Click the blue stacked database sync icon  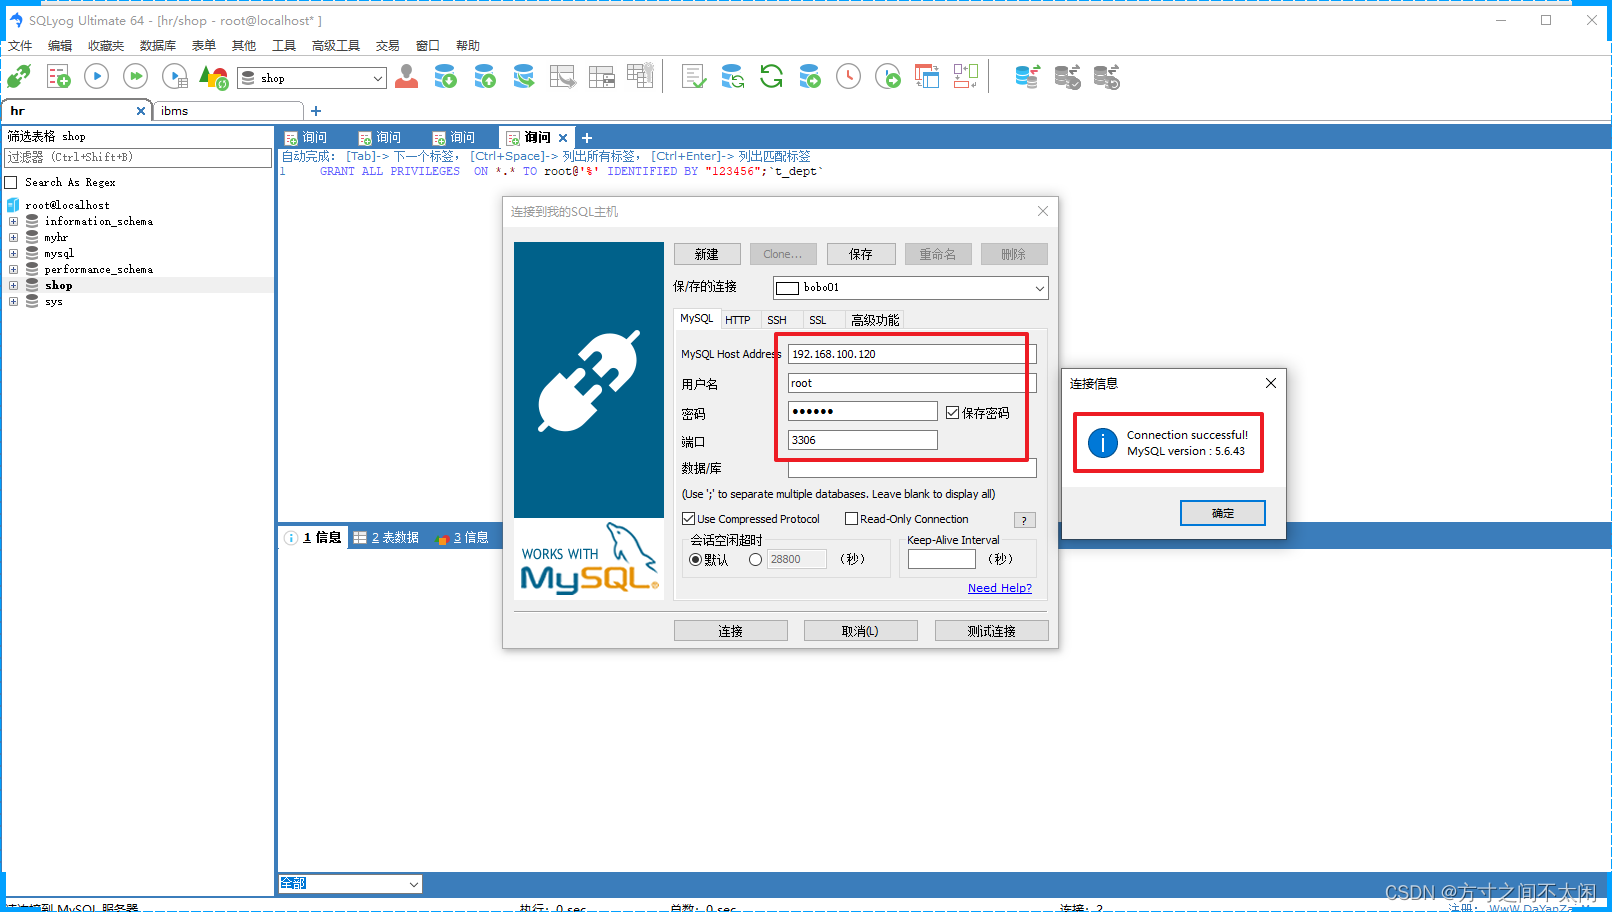[1027, 77]
